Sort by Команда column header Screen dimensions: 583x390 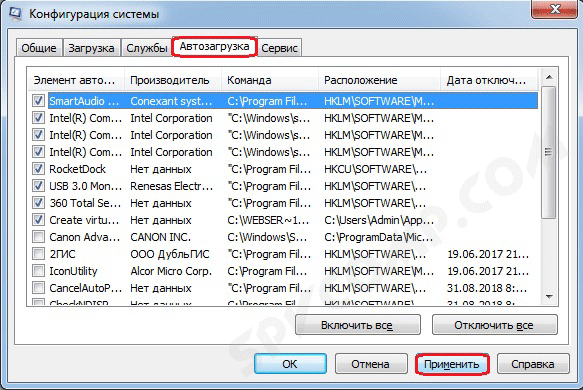(270, 80)
